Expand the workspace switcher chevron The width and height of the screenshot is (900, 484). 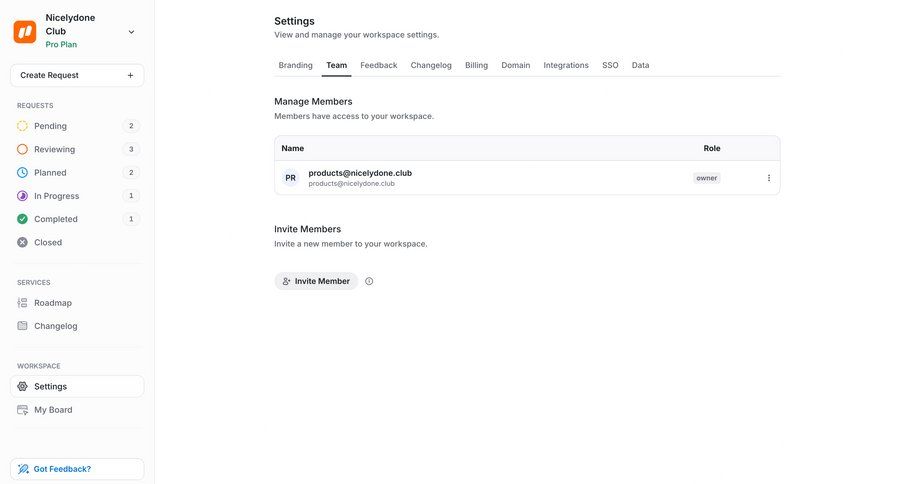[x=131, y=32]
